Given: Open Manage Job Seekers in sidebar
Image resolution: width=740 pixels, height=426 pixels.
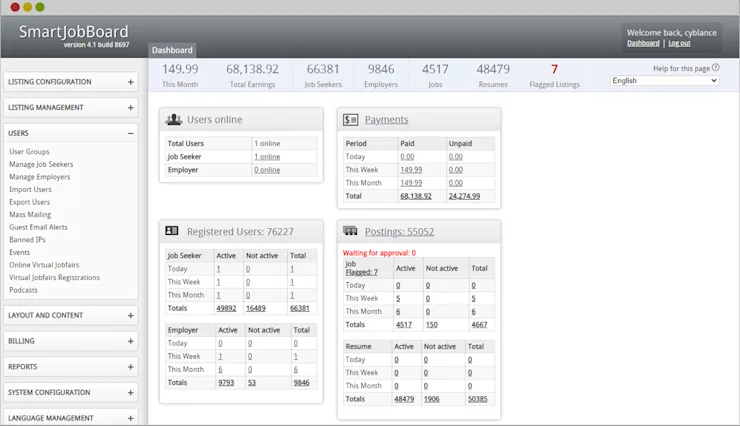Looking at the screenshot, I should [41, 164].
